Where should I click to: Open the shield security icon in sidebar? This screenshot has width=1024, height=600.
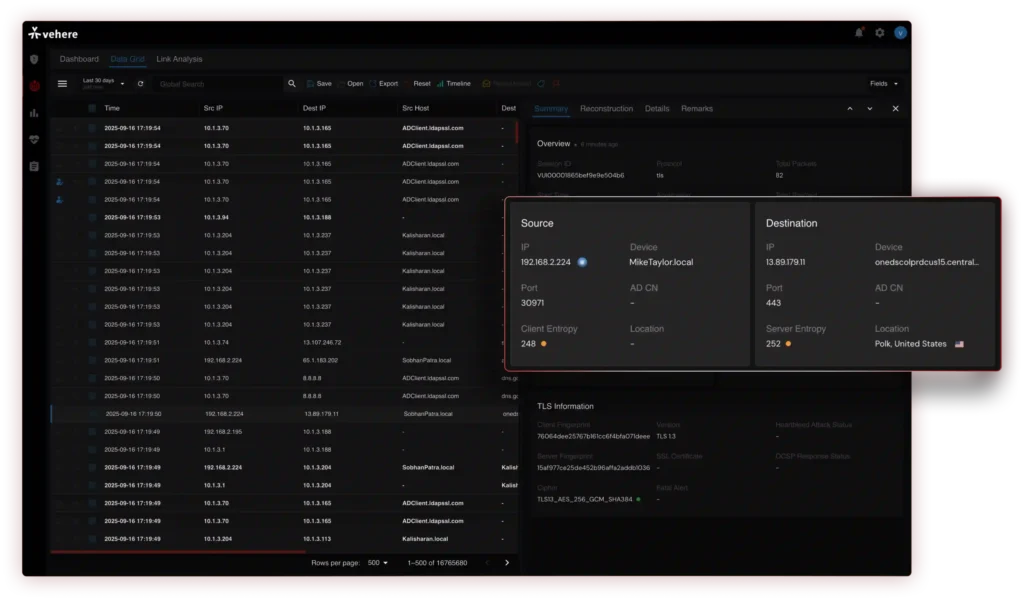tap(34, 59)
